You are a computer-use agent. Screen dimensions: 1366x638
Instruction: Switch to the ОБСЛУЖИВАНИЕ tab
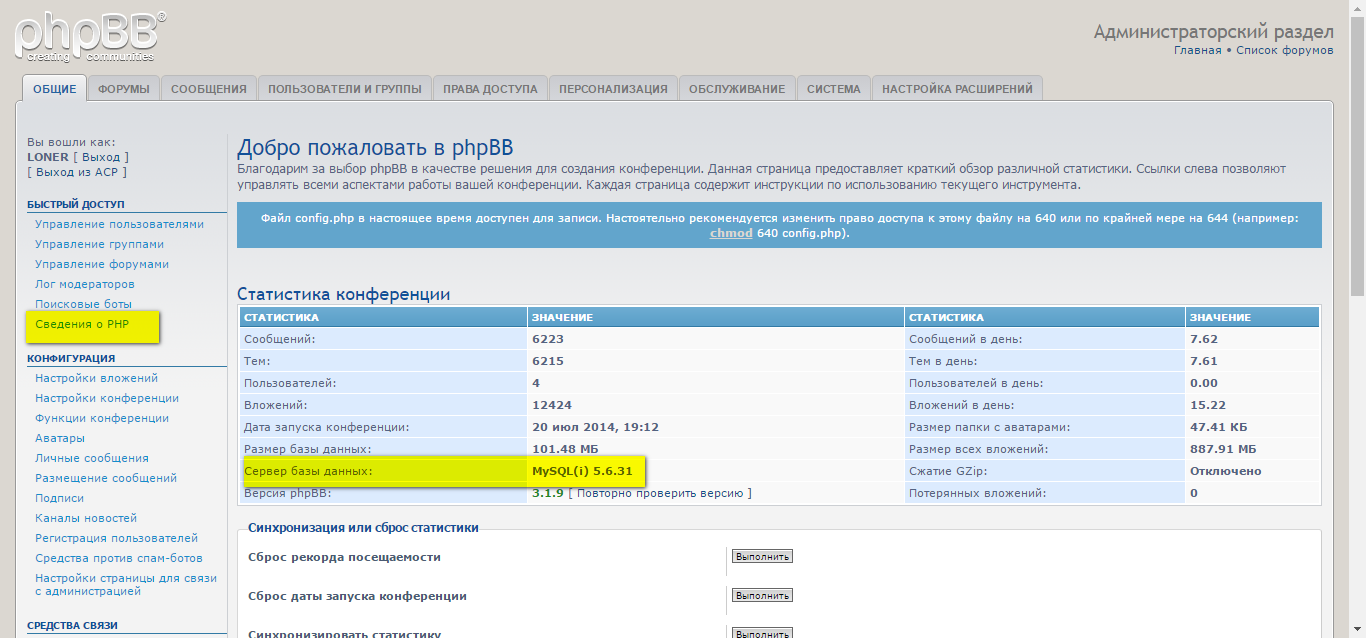coord(737,89)
